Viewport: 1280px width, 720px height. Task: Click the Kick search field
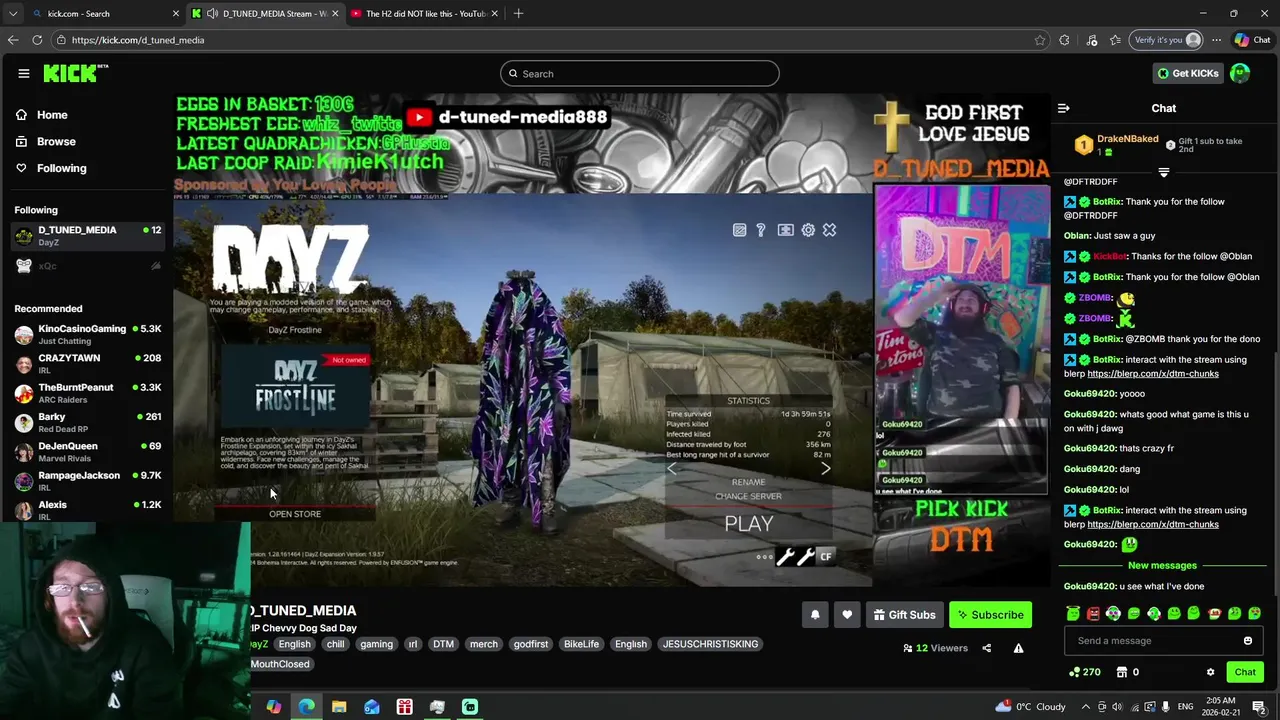(x=640, y=73)
